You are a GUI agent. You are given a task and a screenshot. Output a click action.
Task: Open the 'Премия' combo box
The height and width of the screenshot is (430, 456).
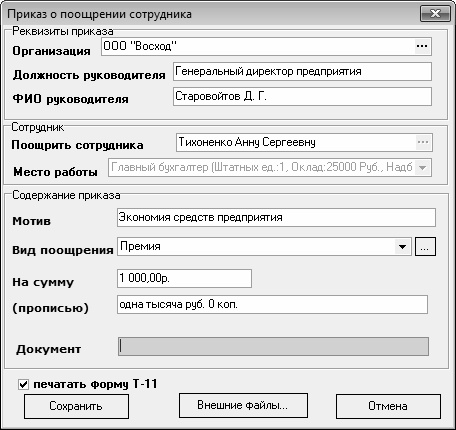tap(264, 247)
